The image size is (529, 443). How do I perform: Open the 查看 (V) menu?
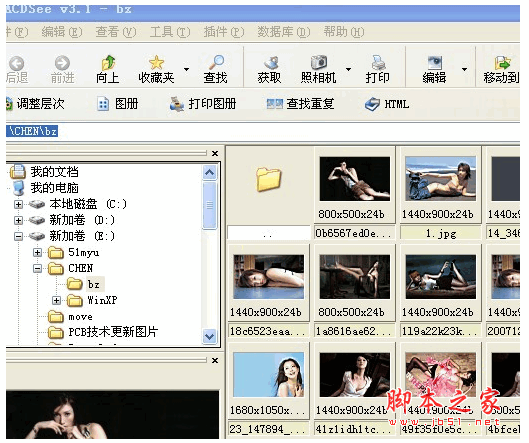(x=116, y=32)
